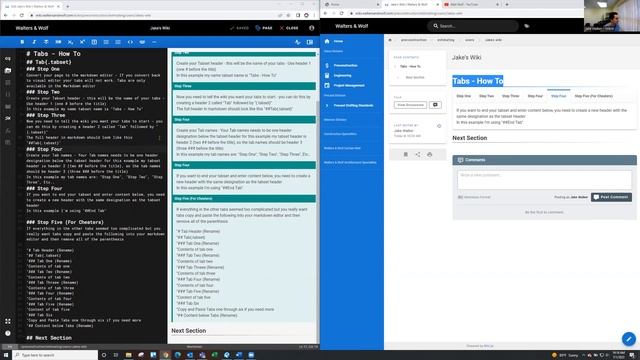Enable distraction-free mode in the editor sidebar
The height and width of the screenshot is (360, 640).
pos(8,321)
